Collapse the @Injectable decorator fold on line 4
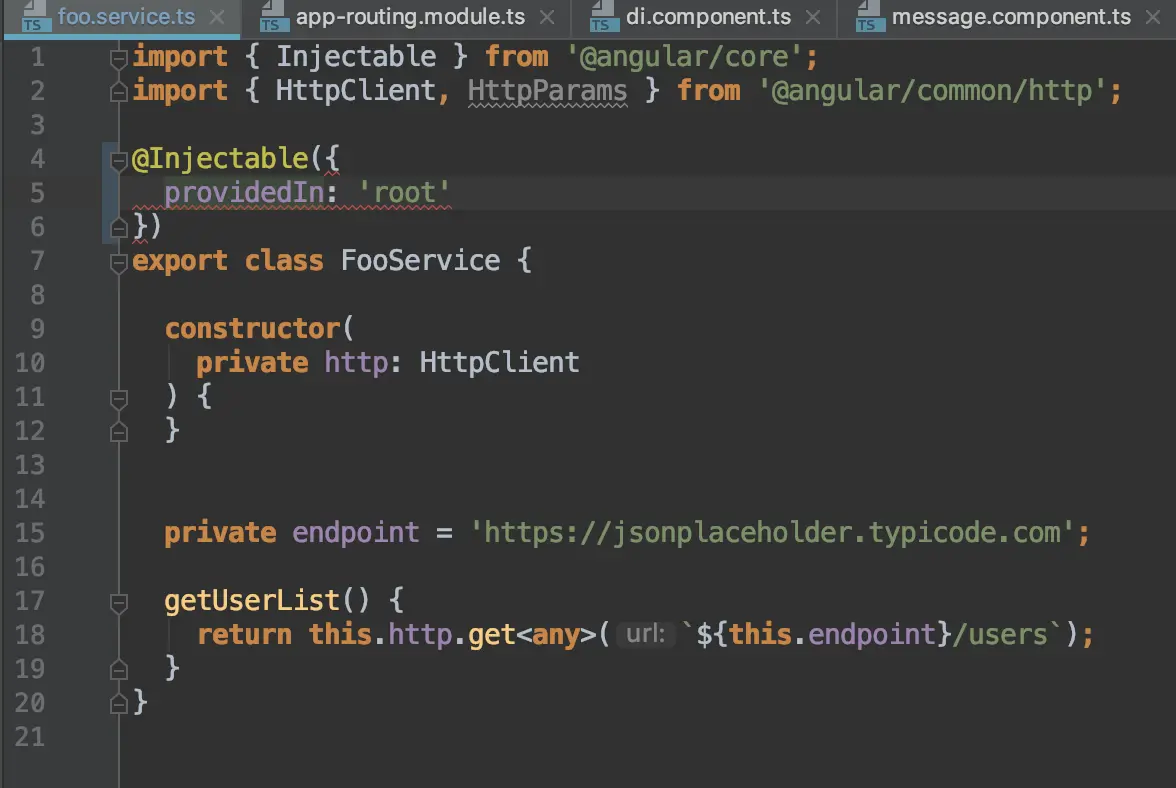 tap(118, 160)
